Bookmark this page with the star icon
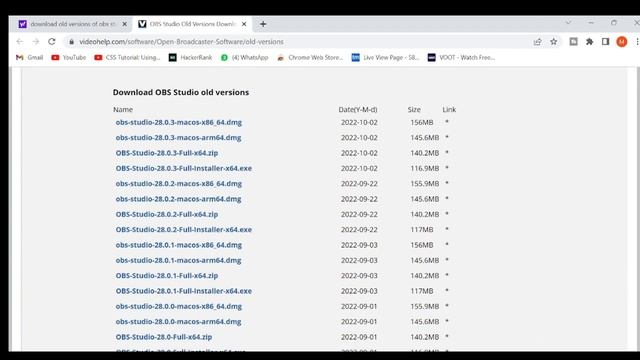This screenshot has width=640, height=360. (x=553, y=42)
